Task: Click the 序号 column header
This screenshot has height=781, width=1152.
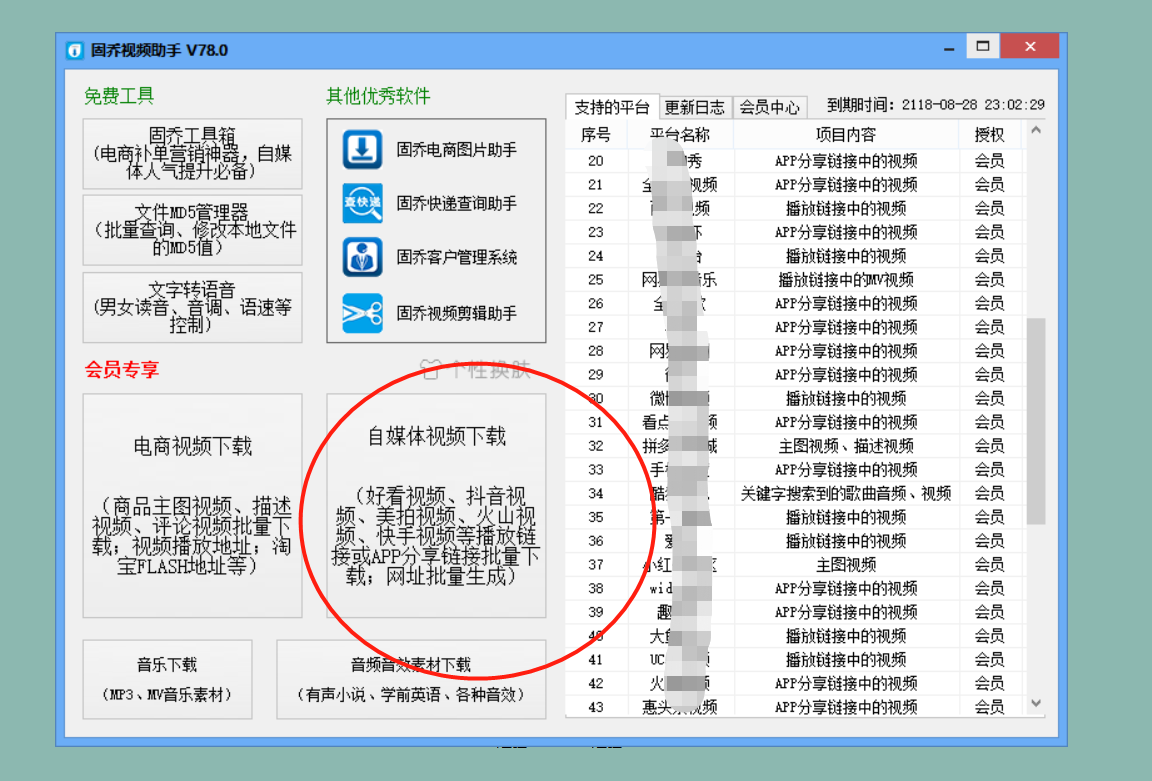Action: point(596,134)
